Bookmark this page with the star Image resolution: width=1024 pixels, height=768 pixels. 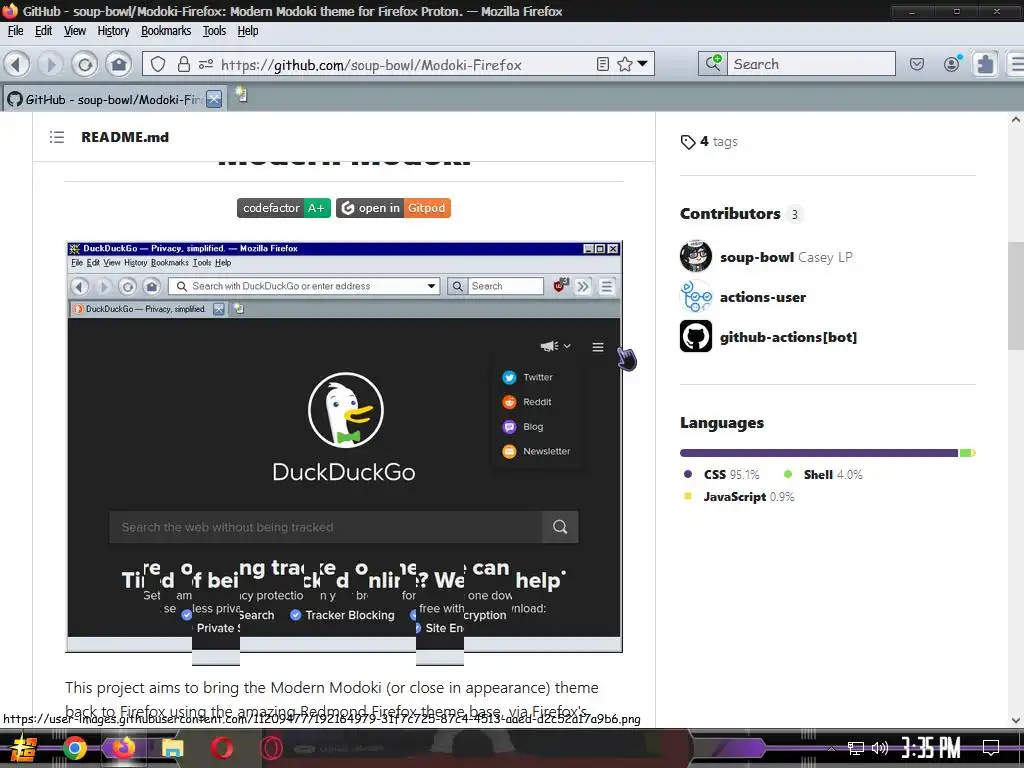click(625, 64)
